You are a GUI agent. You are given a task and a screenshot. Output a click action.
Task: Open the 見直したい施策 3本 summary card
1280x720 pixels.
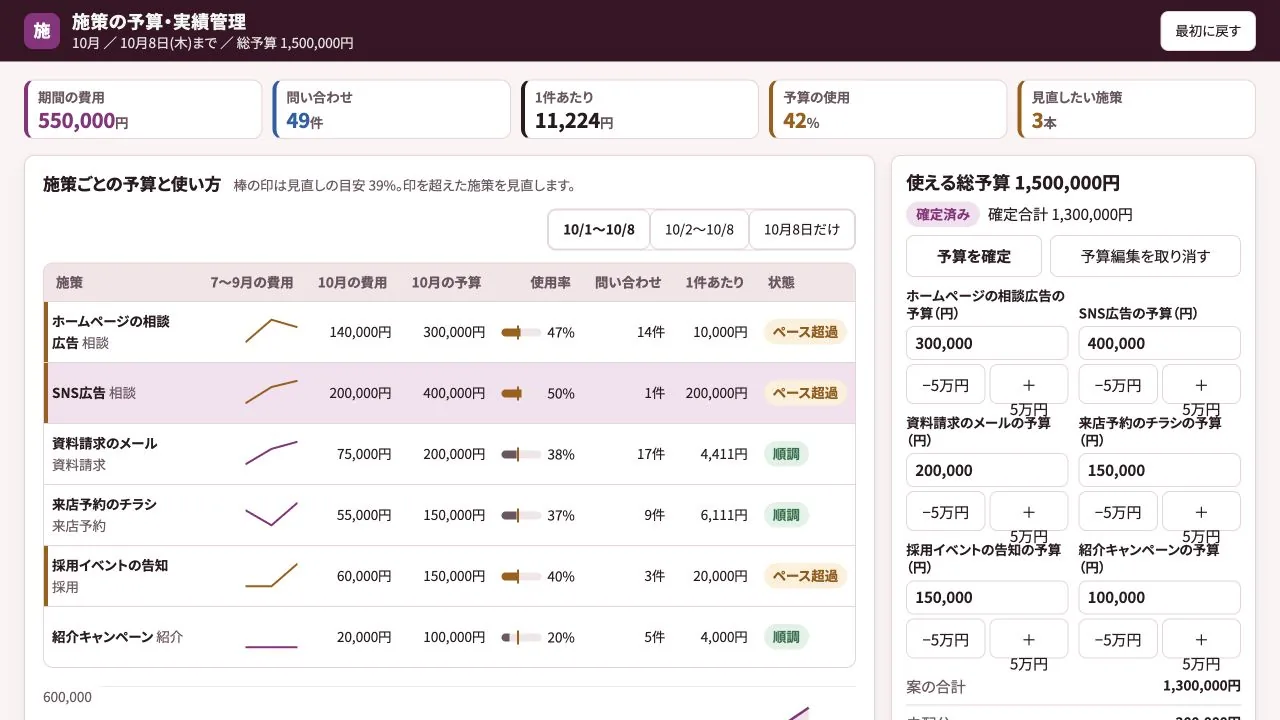tap(1136, 109)
